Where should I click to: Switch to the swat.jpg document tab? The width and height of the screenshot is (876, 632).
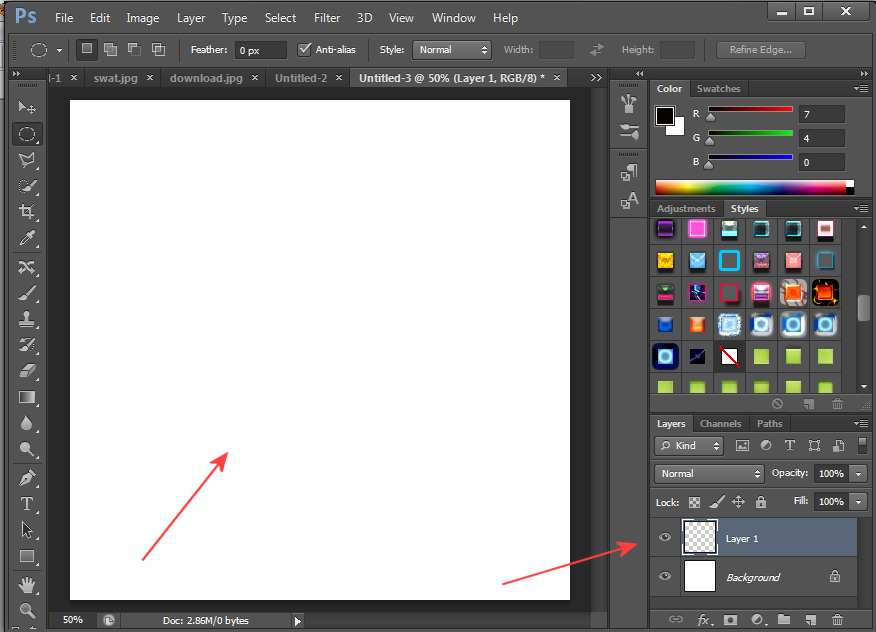tap(116, 78)
